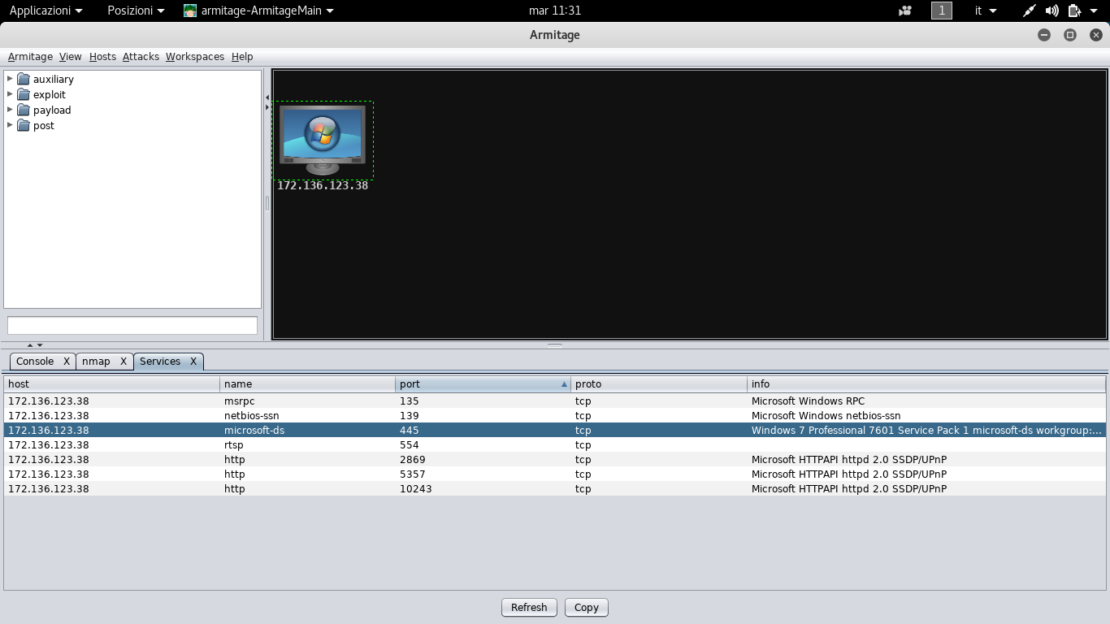Click the workspace indicator showing 1
This screenshot has width=1110, height=624.
point(941,11)
